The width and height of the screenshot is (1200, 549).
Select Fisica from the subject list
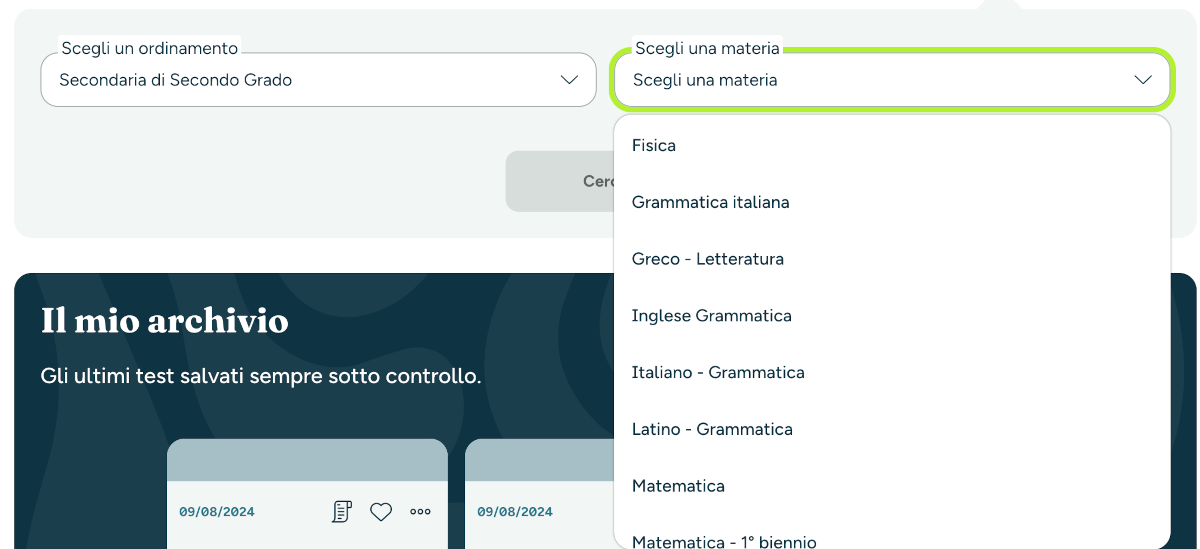[x=891, y=146]
